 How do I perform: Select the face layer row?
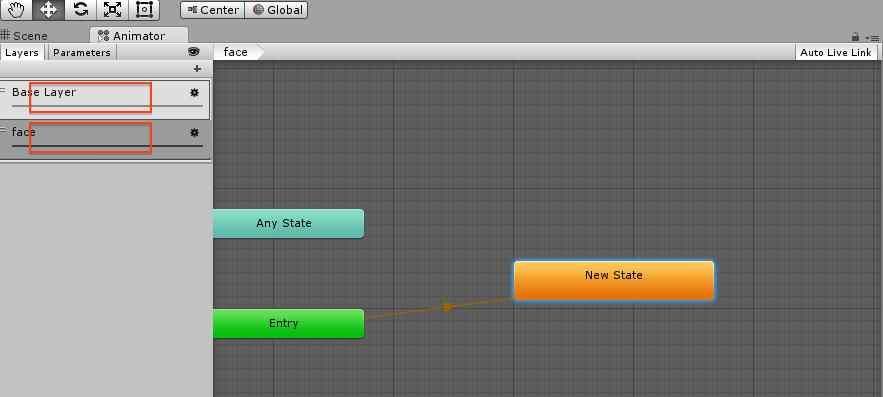pyautogui.click(x=105, y=140)
